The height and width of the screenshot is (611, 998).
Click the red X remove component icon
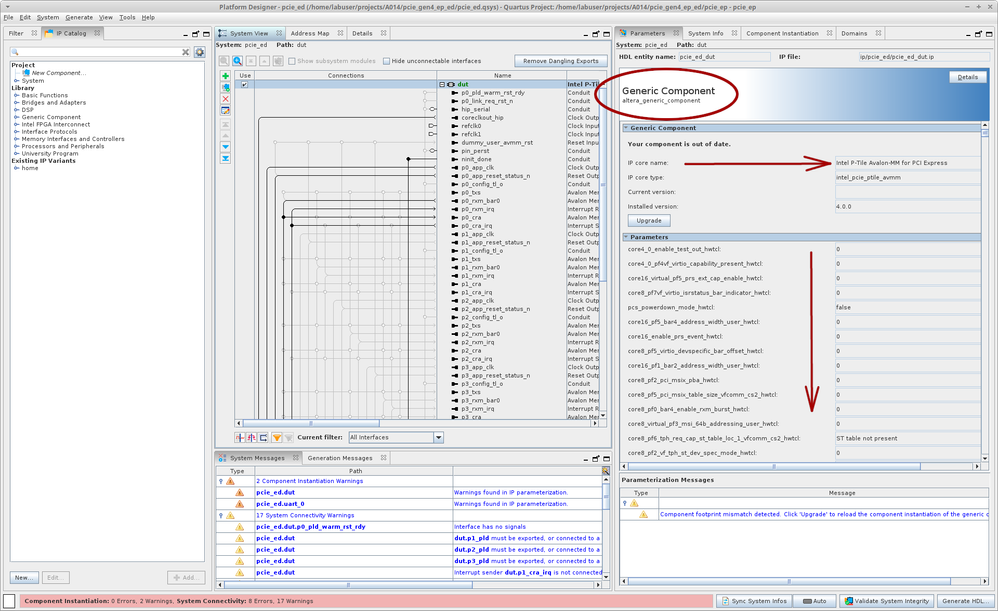point(226,99)
